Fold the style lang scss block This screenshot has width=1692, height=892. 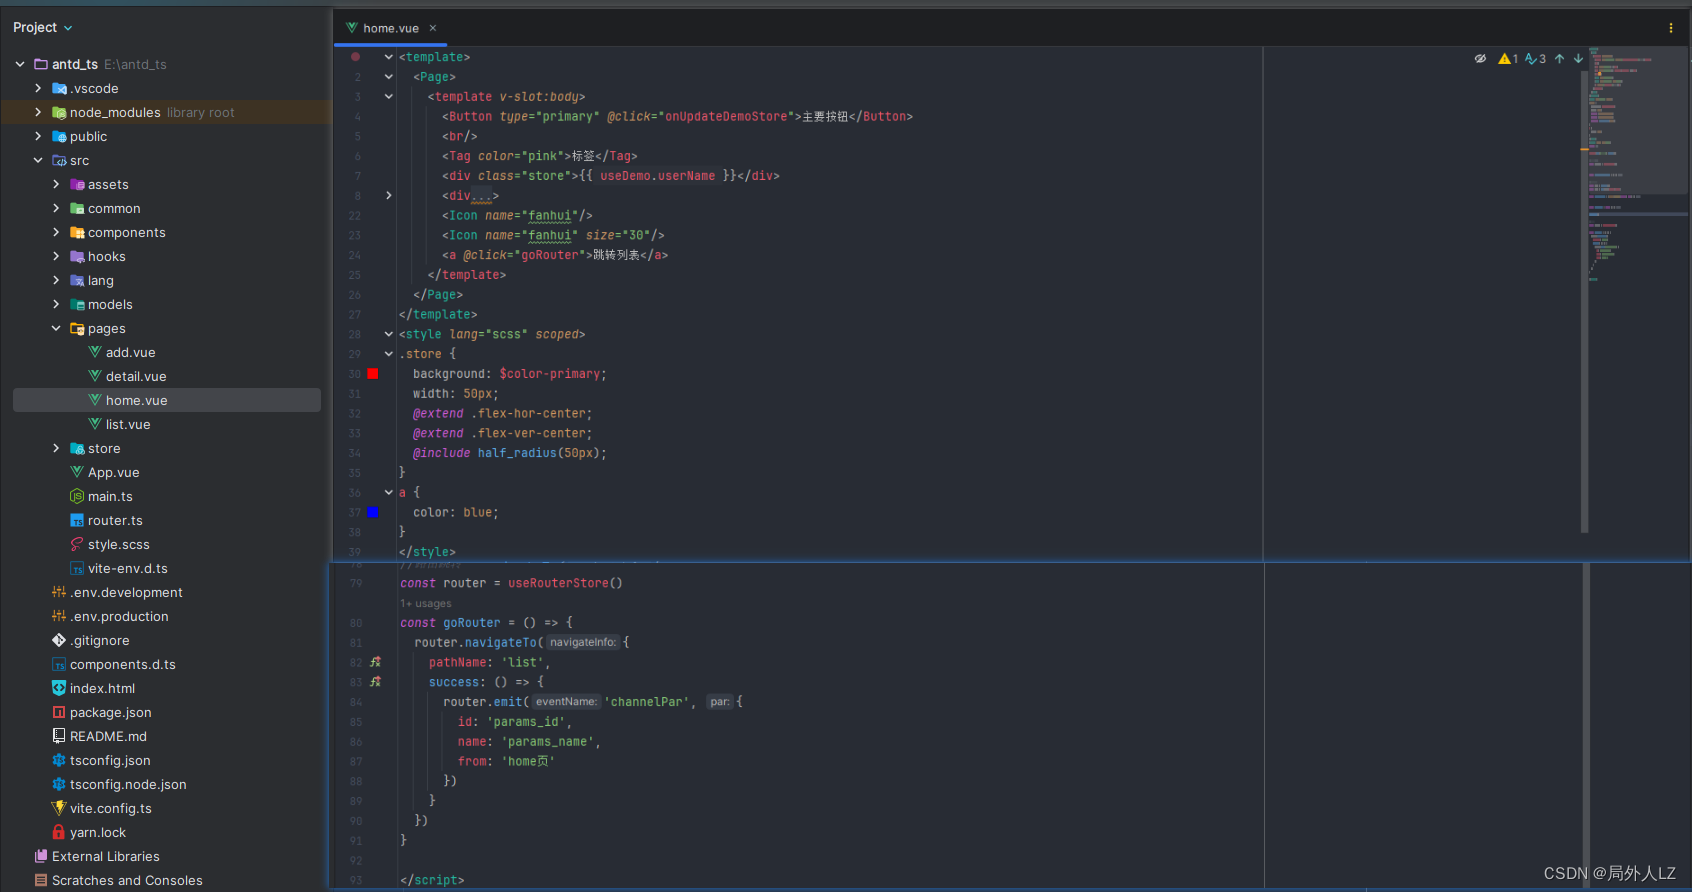[x=389, y=334]
